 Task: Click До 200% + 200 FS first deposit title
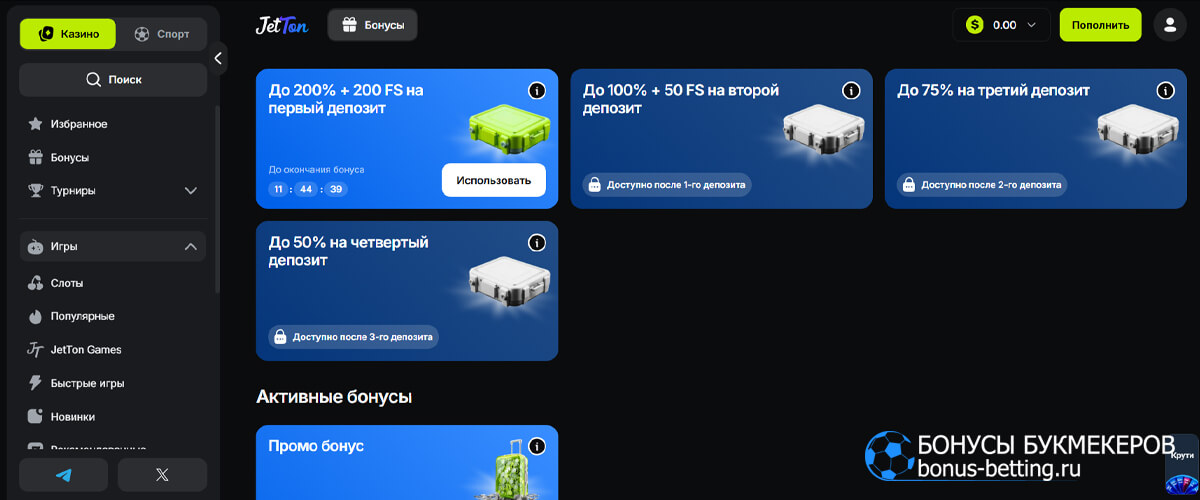(346, 98)
